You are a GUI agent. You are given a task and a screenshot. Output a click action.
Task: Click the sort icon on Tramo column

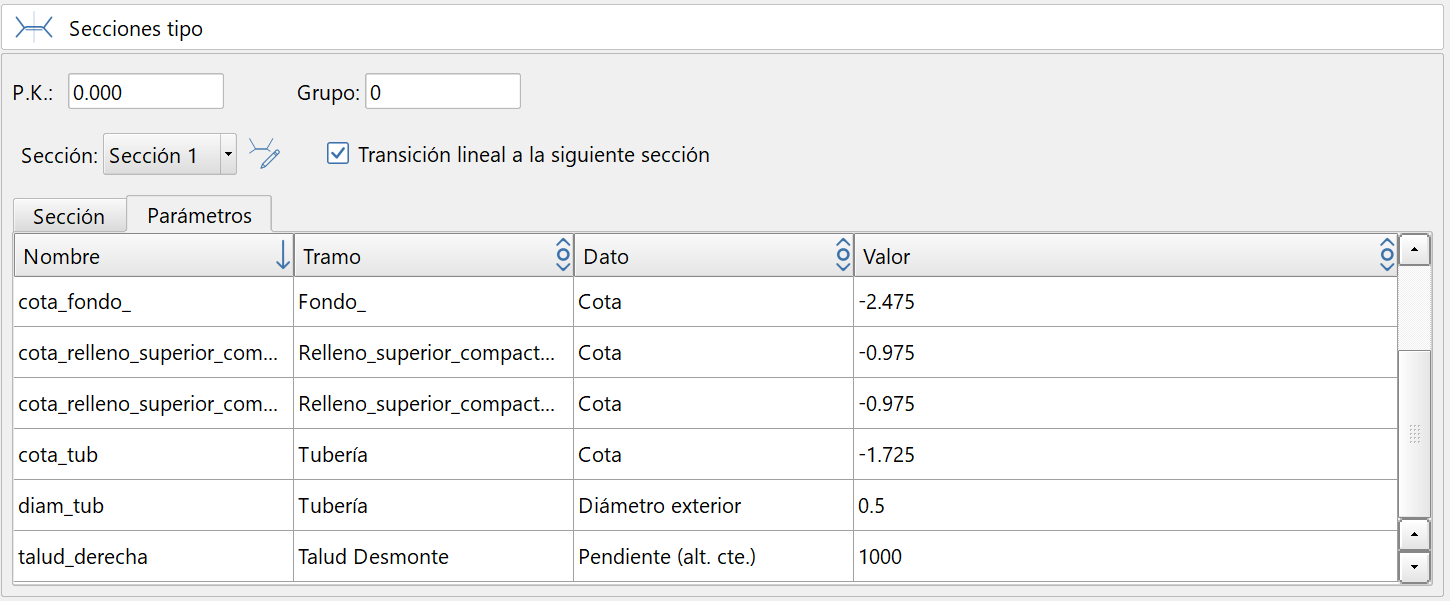pos(562,256)
